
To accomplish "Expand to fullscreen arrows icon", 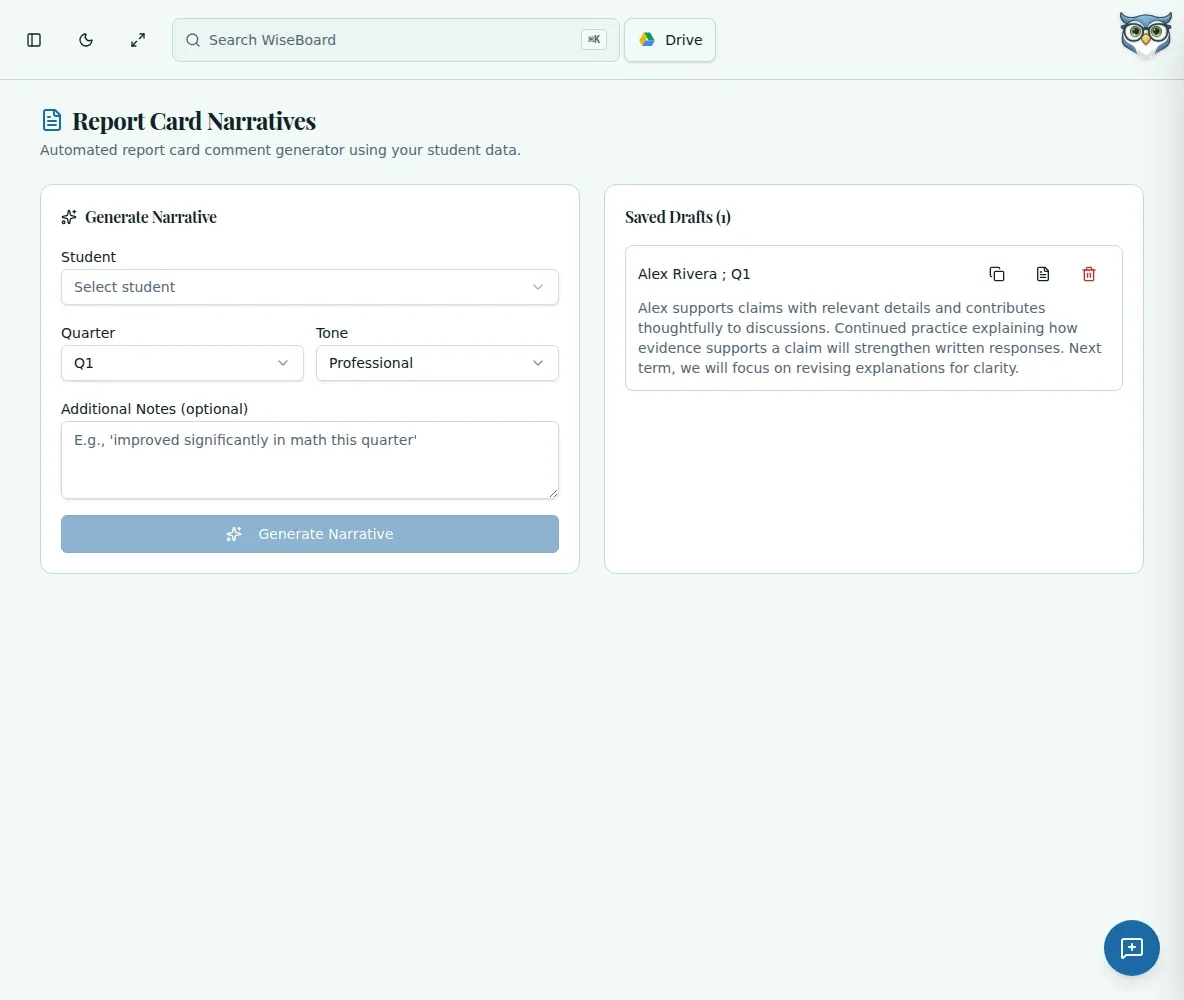I will tap(137, 40).
